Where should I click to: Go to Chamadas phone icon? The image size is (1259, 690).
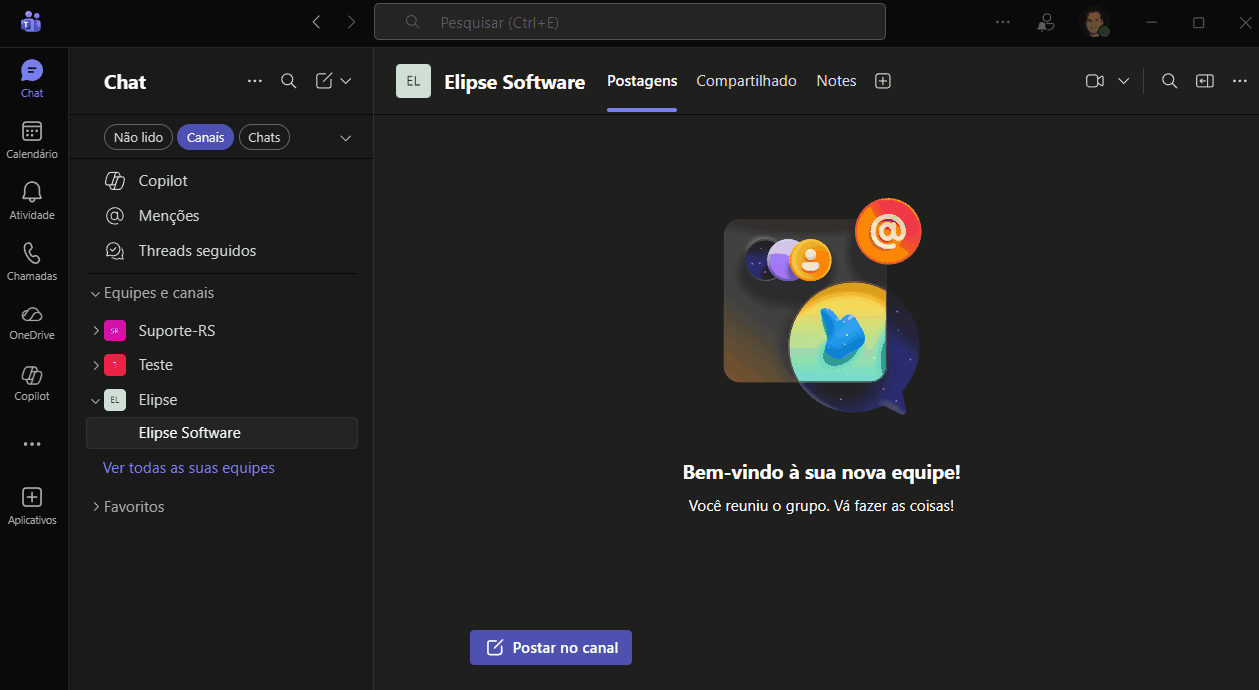click(x=32, y=261)
